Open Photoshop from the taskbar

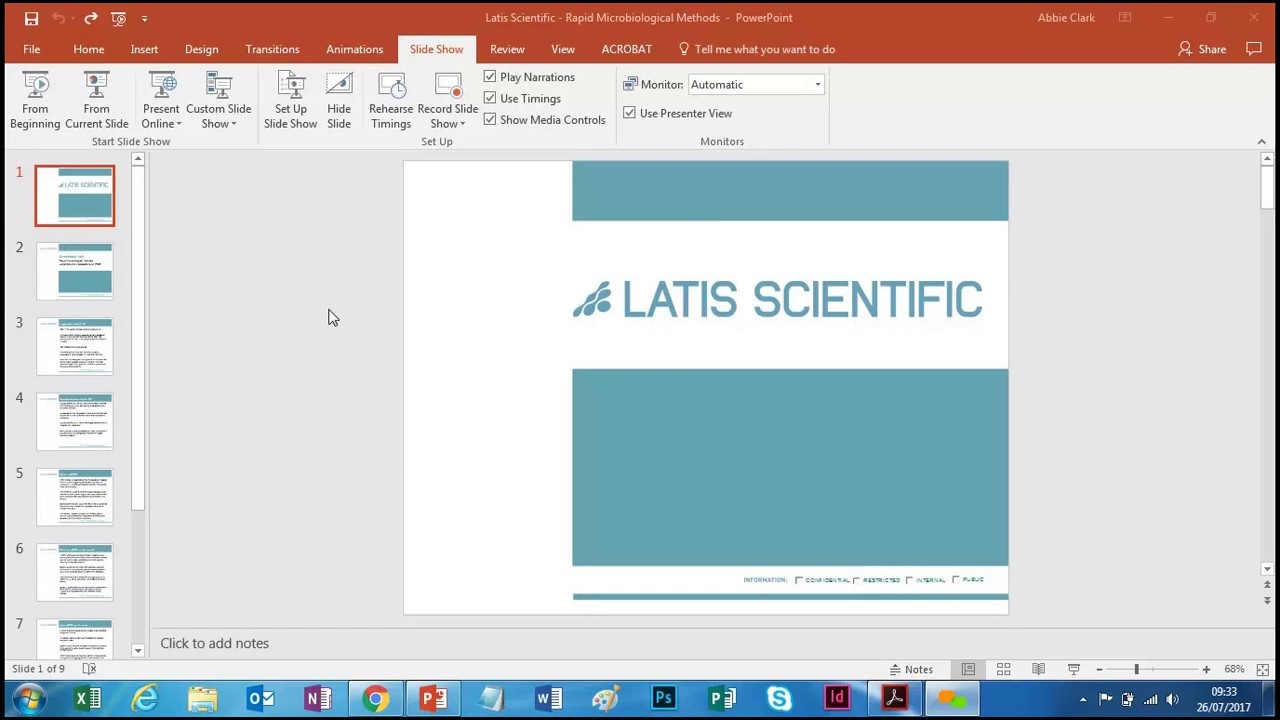pos(664,698)
